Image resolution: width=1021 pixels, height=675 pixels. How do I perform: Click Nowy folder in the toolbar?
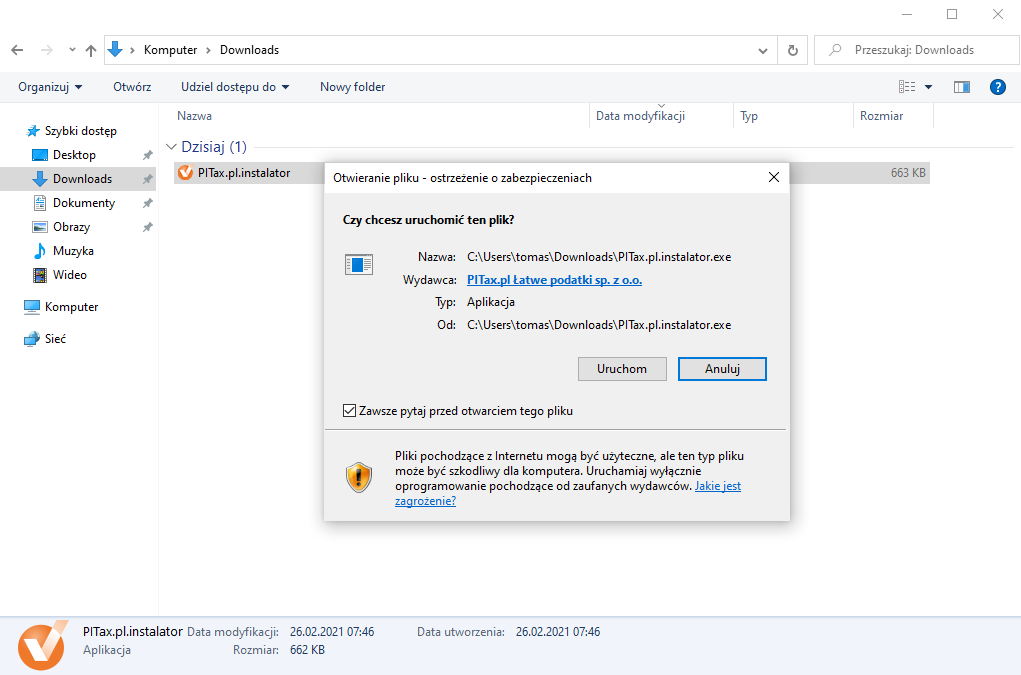[x=352, y=87]
